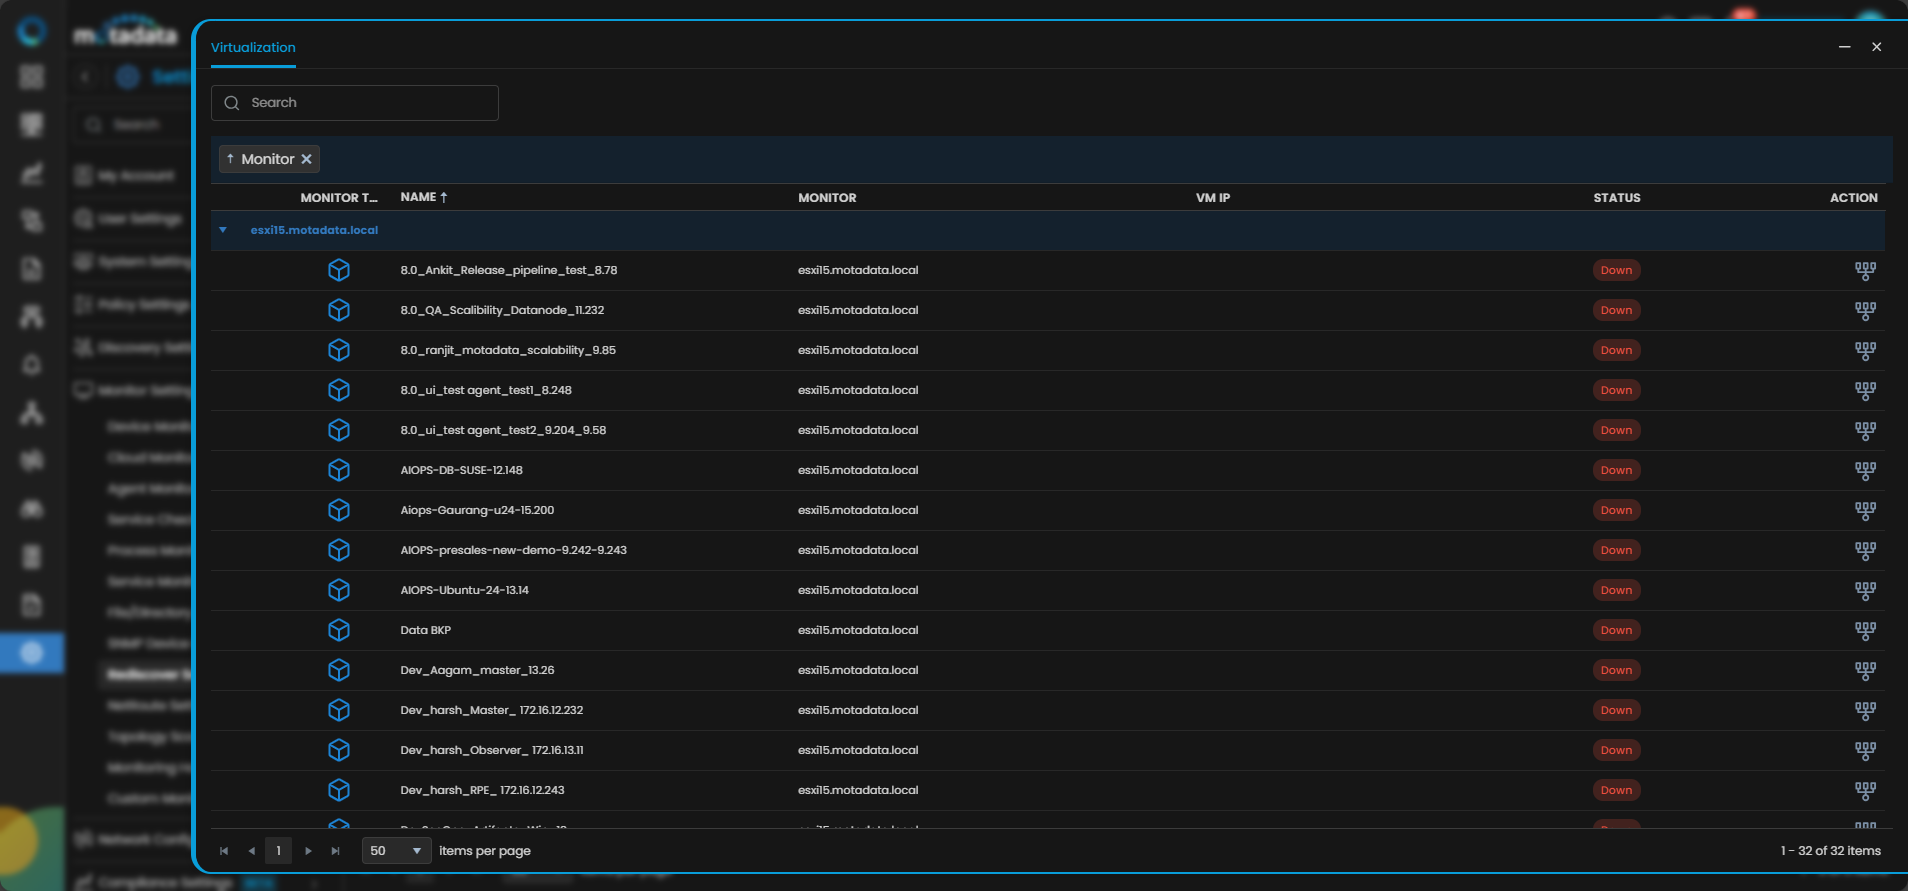Open action icon for Aiops-Gaurang-u24-15.200
The image size is (1908, 891).
(x=1865, y=511)
